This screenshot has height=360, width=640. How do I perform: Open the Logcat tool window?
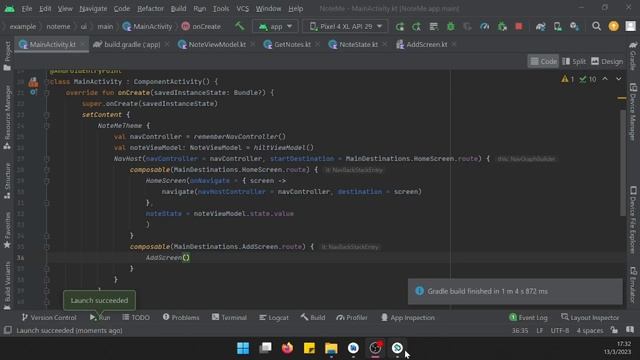pos(274,318)
